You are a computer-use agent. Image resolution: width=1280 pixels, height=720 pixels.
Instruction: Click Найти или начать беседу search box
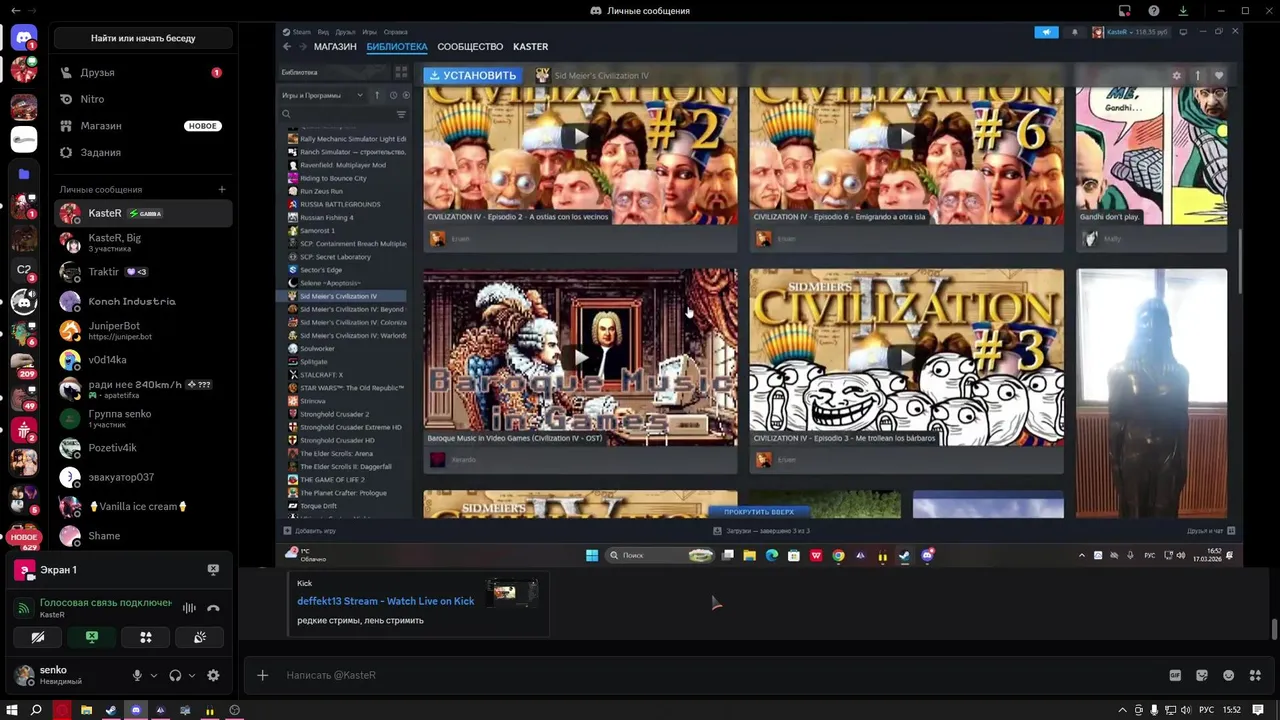click(143, 38)
